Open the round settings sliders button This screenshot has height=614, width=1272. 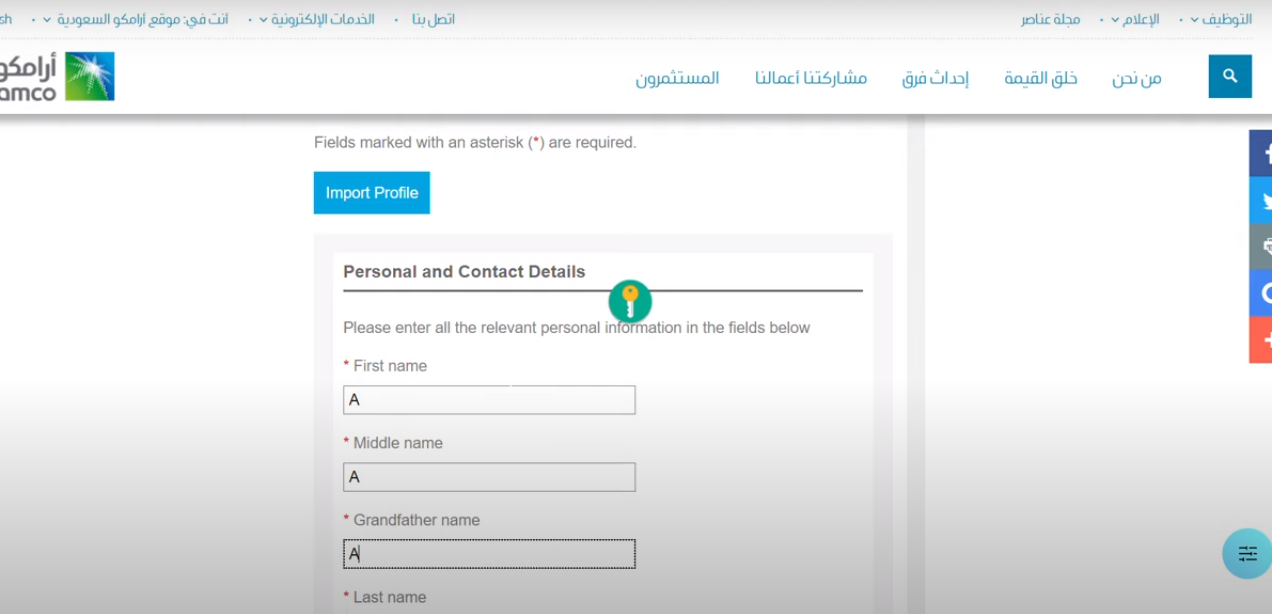pos(1247,553)
